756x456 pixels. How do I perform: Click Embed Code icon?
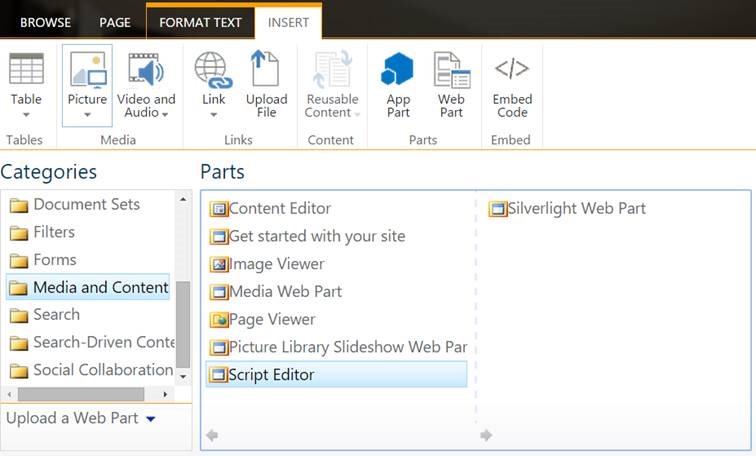[512, 68]
